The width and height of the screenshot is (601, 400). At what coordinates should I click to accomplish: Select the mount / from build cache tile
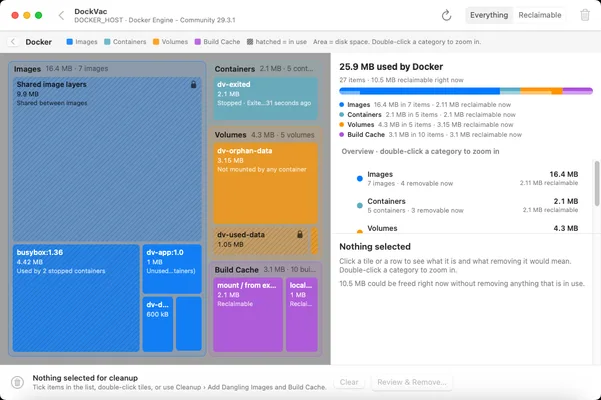248,315
